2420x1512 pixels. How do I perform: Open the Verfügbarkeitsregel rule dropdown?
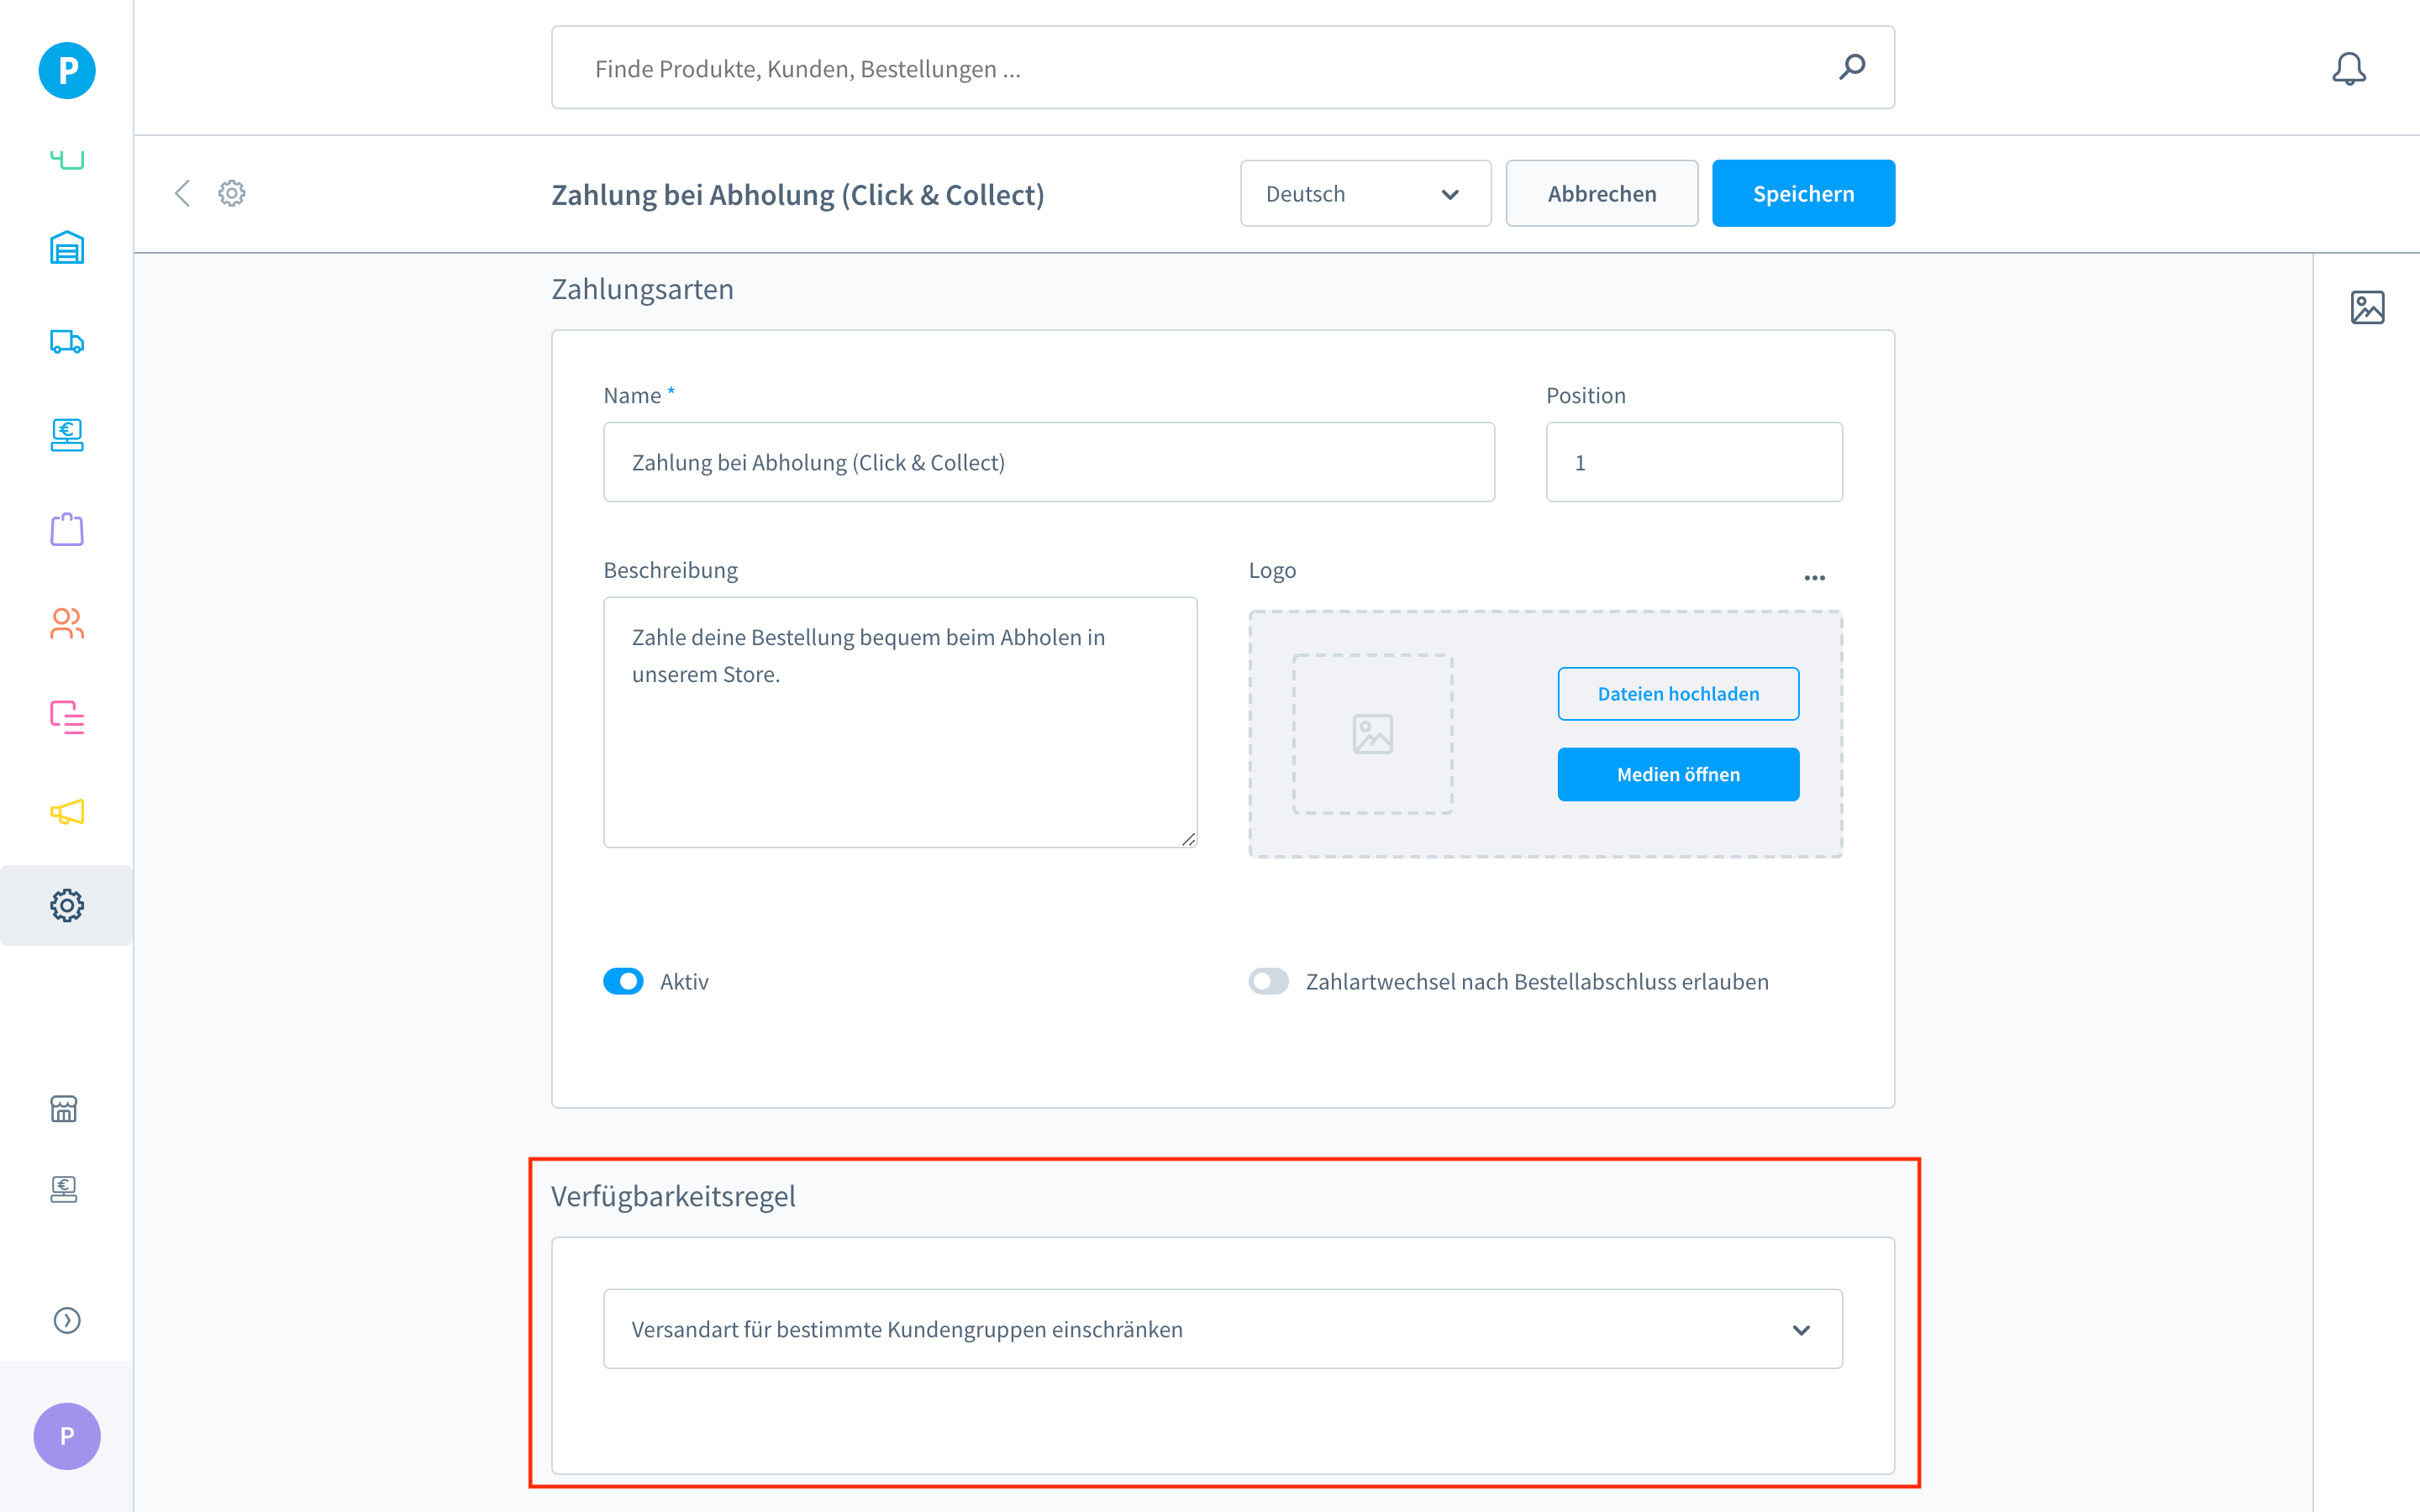(x=1222, y=1329)
